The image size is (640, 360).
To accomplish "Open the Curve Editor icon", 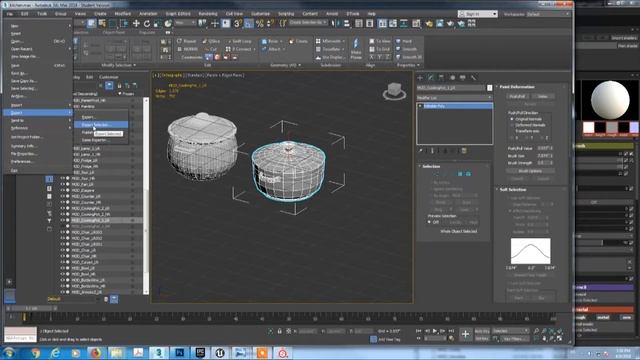I will coord(393,24).
